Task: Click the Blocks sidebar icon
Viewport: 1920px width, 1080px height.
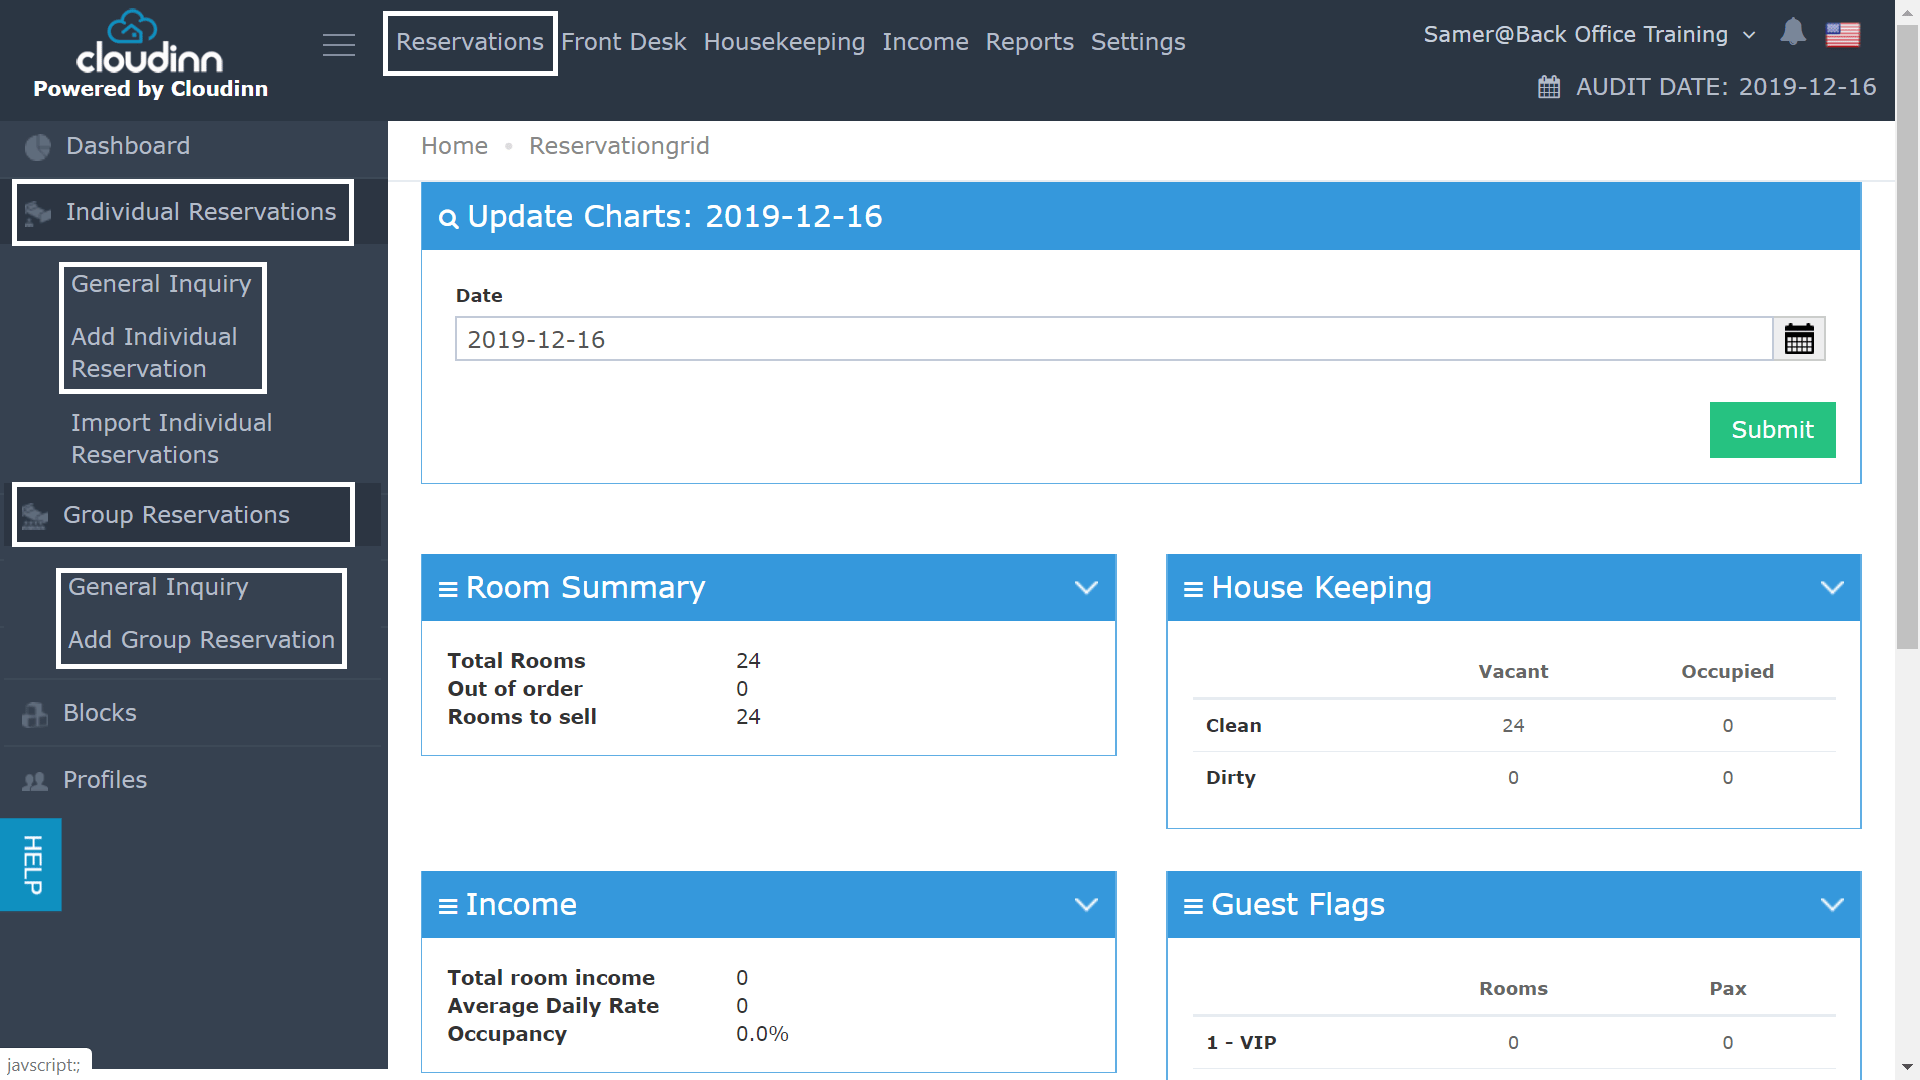Action: point(35,714)
